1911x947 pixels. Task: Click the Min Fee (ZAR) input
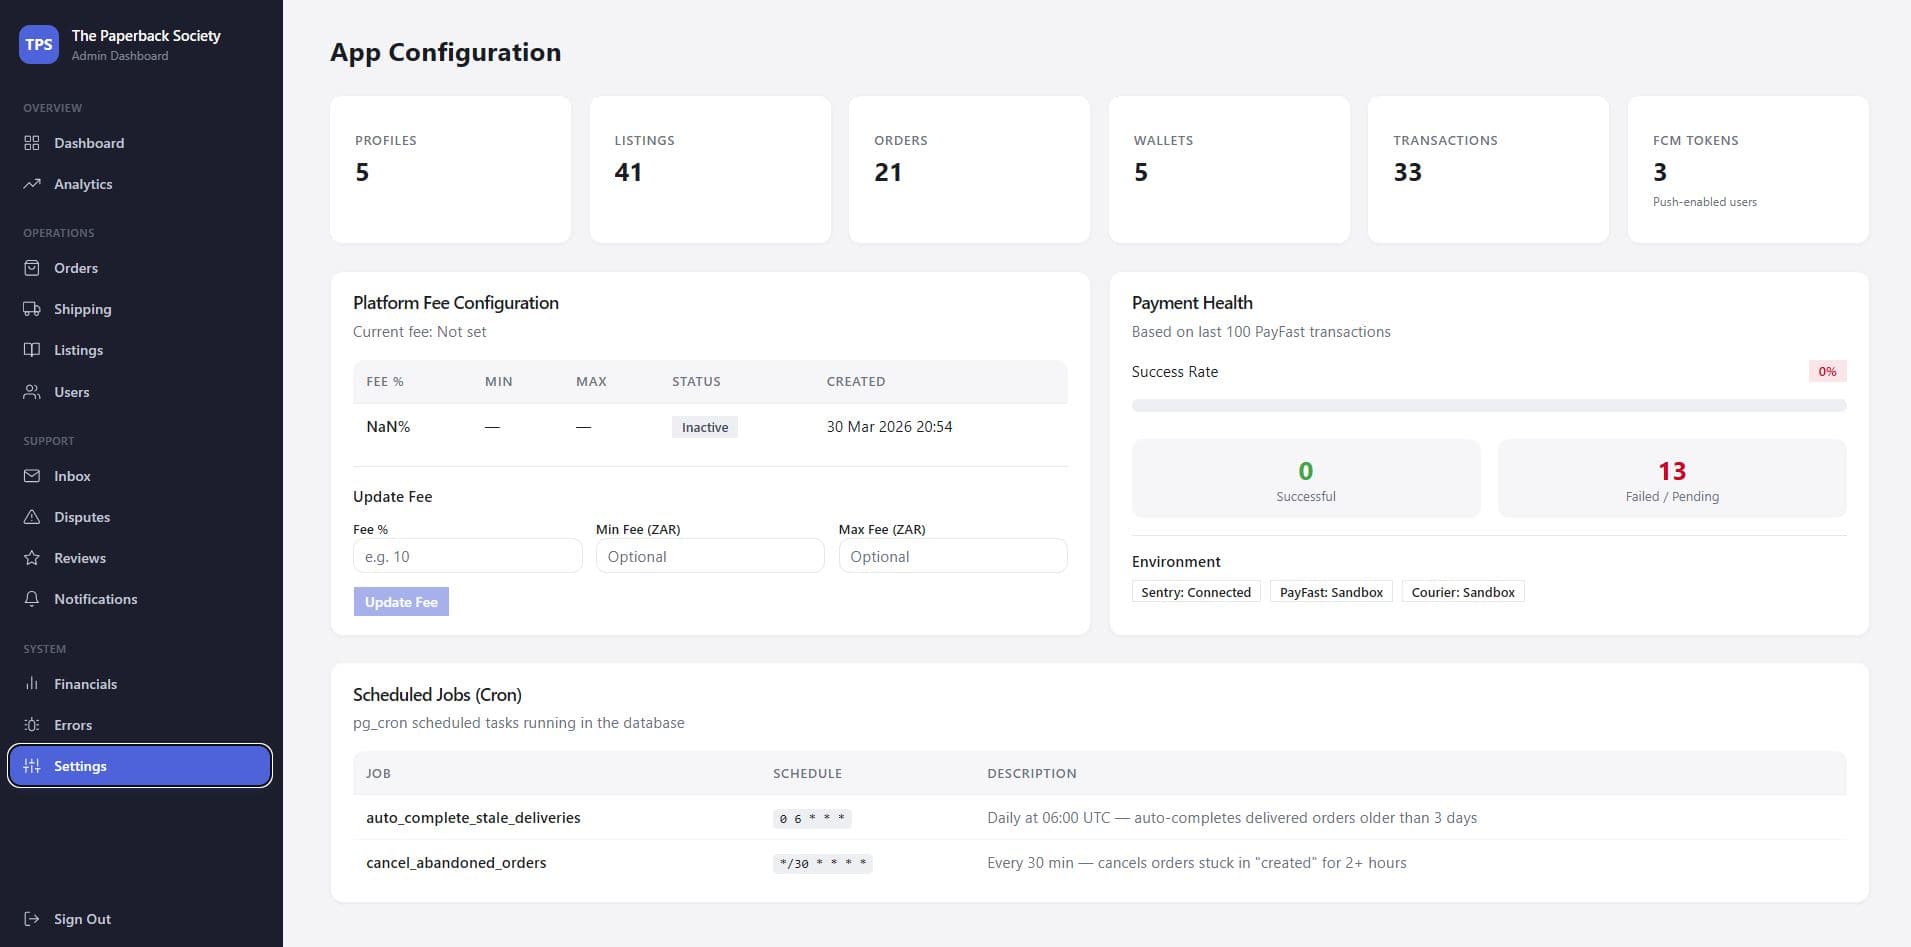coord(709,556)
